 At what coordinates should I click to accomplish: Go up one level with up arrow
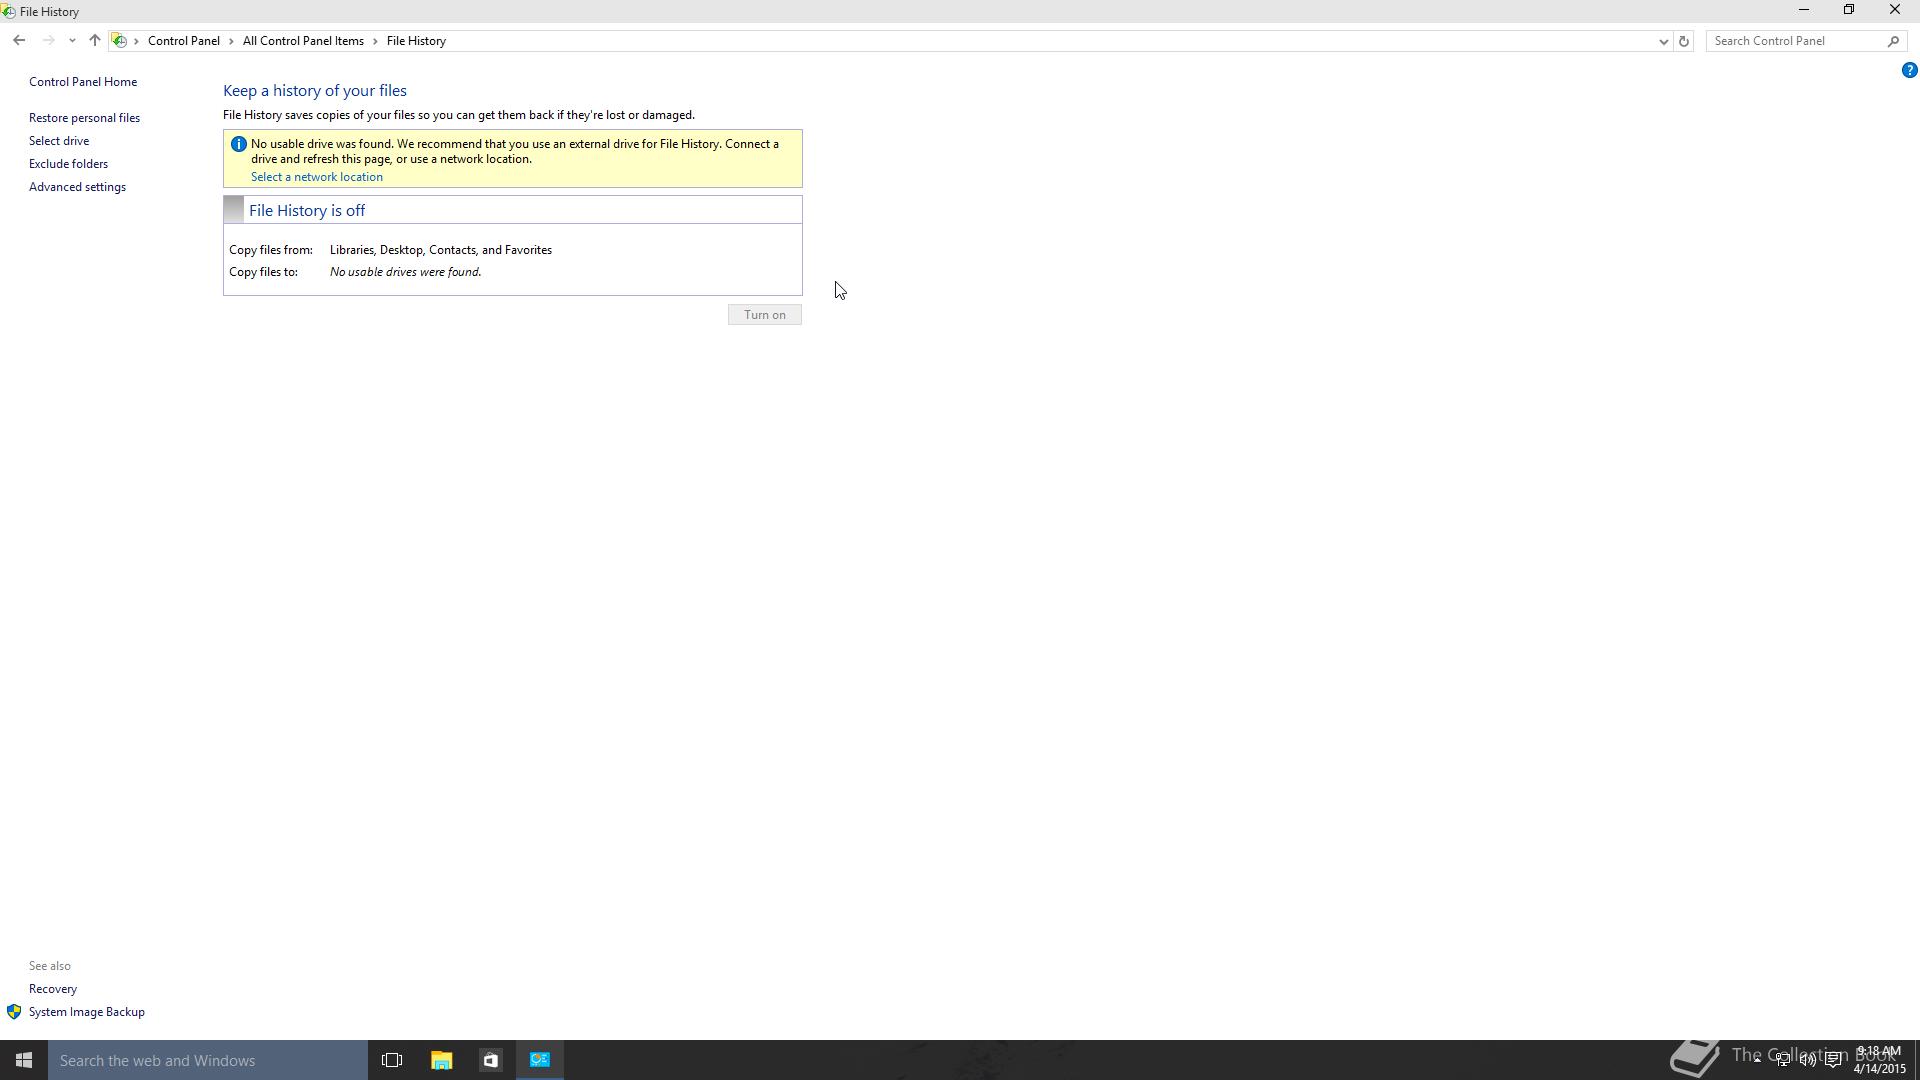(x=95, y=41)
